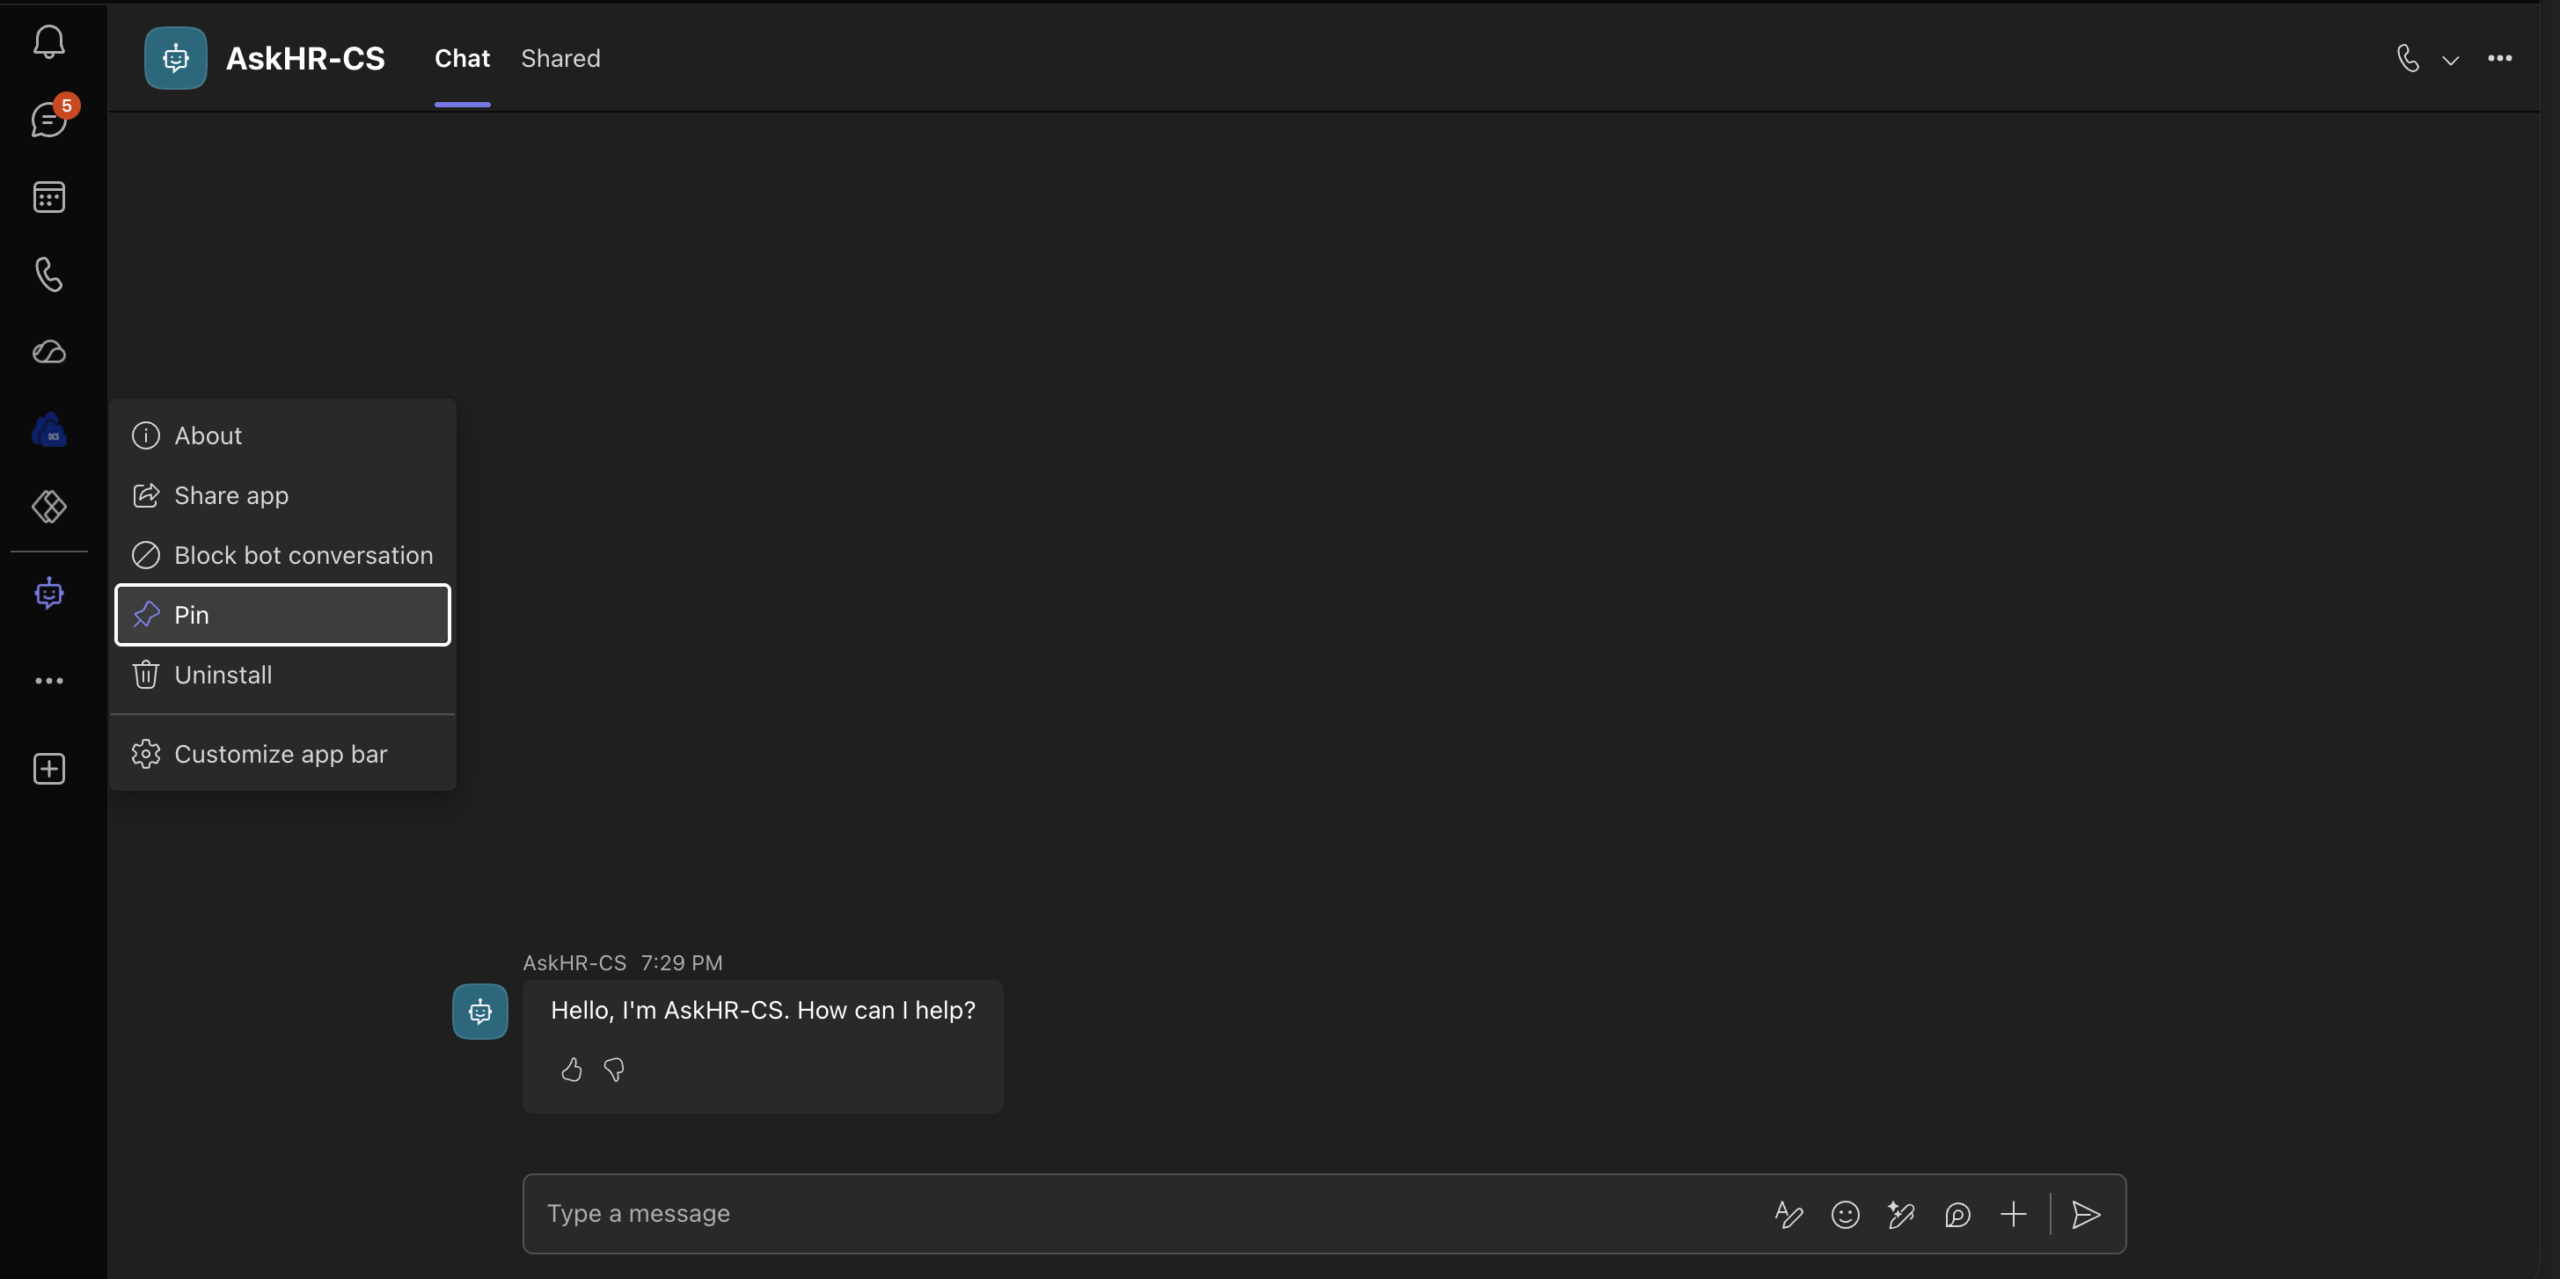
Task: Open the emoji picker in the compose bar
Action: tap(1845, 1214)
